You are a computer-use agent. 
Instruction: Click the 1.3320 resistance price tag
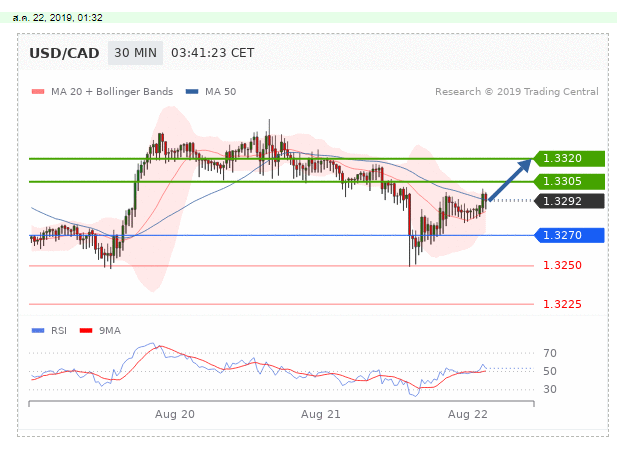(569, 159)
